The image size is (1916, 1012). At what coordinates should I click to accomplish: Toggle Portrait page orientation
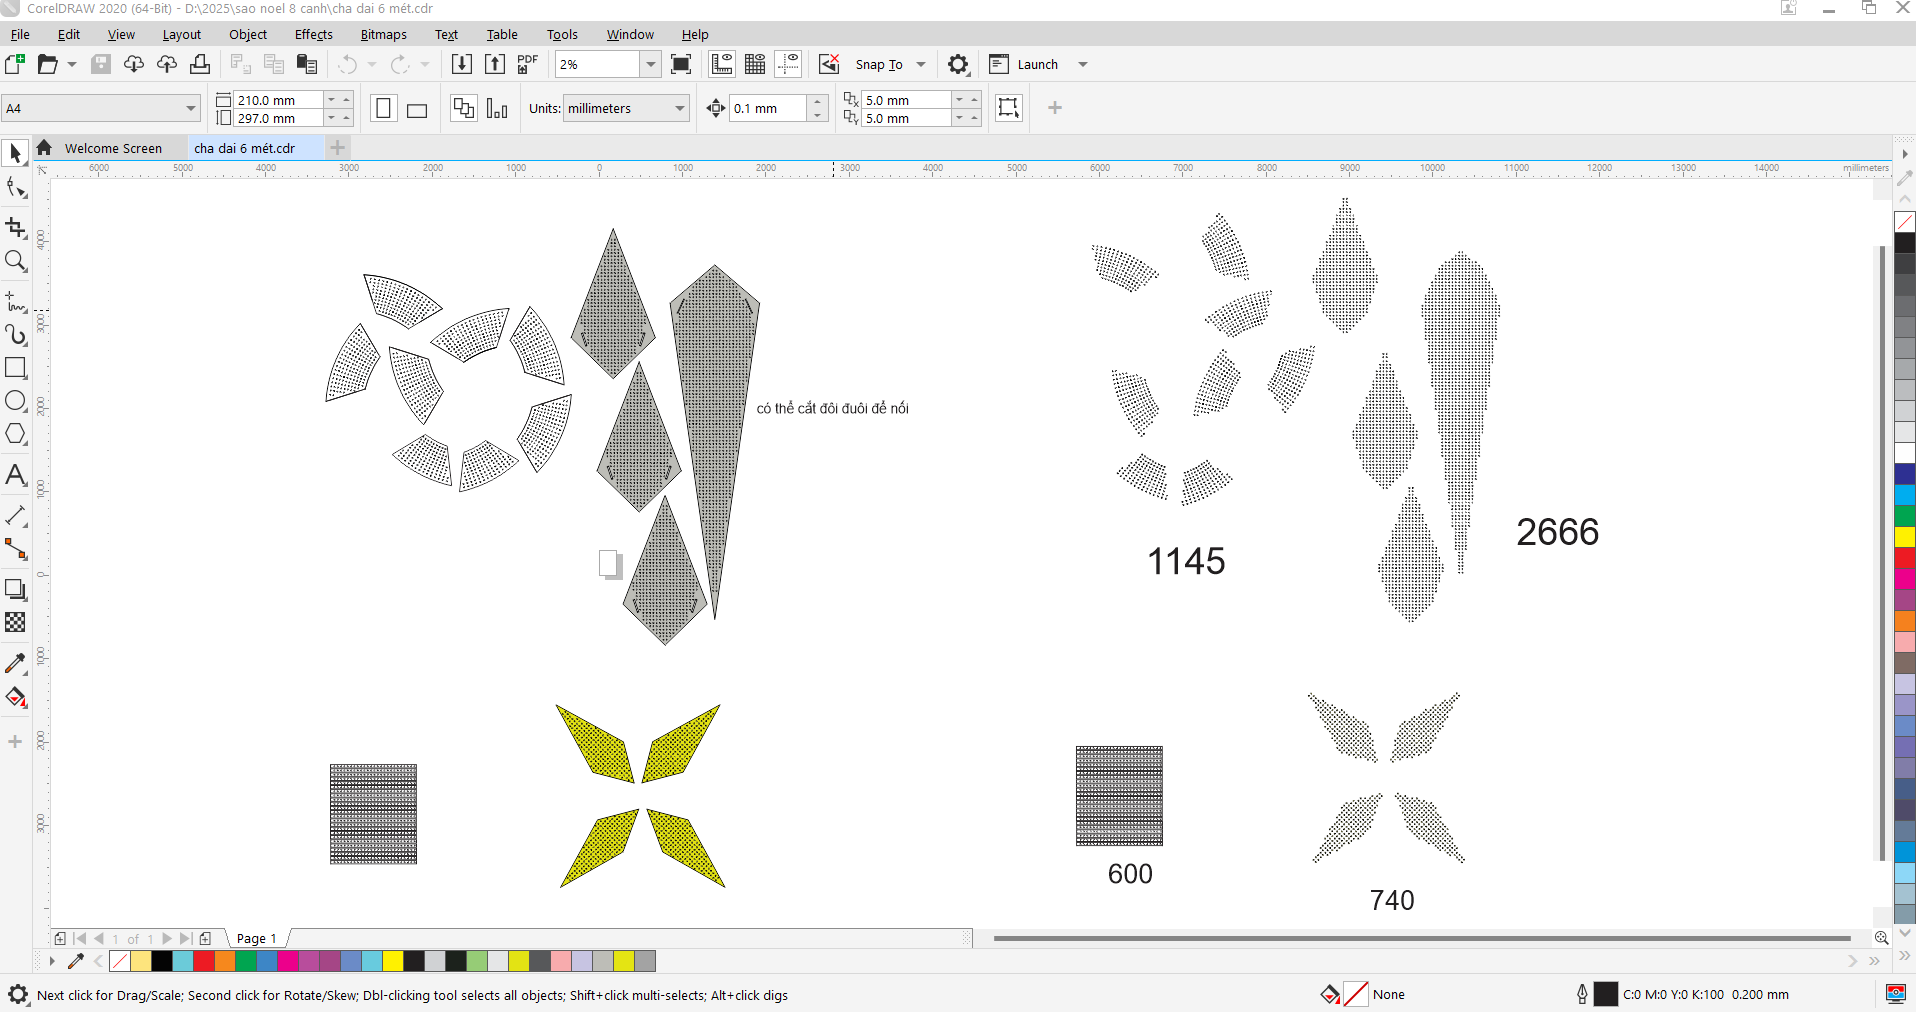point(383,108)
